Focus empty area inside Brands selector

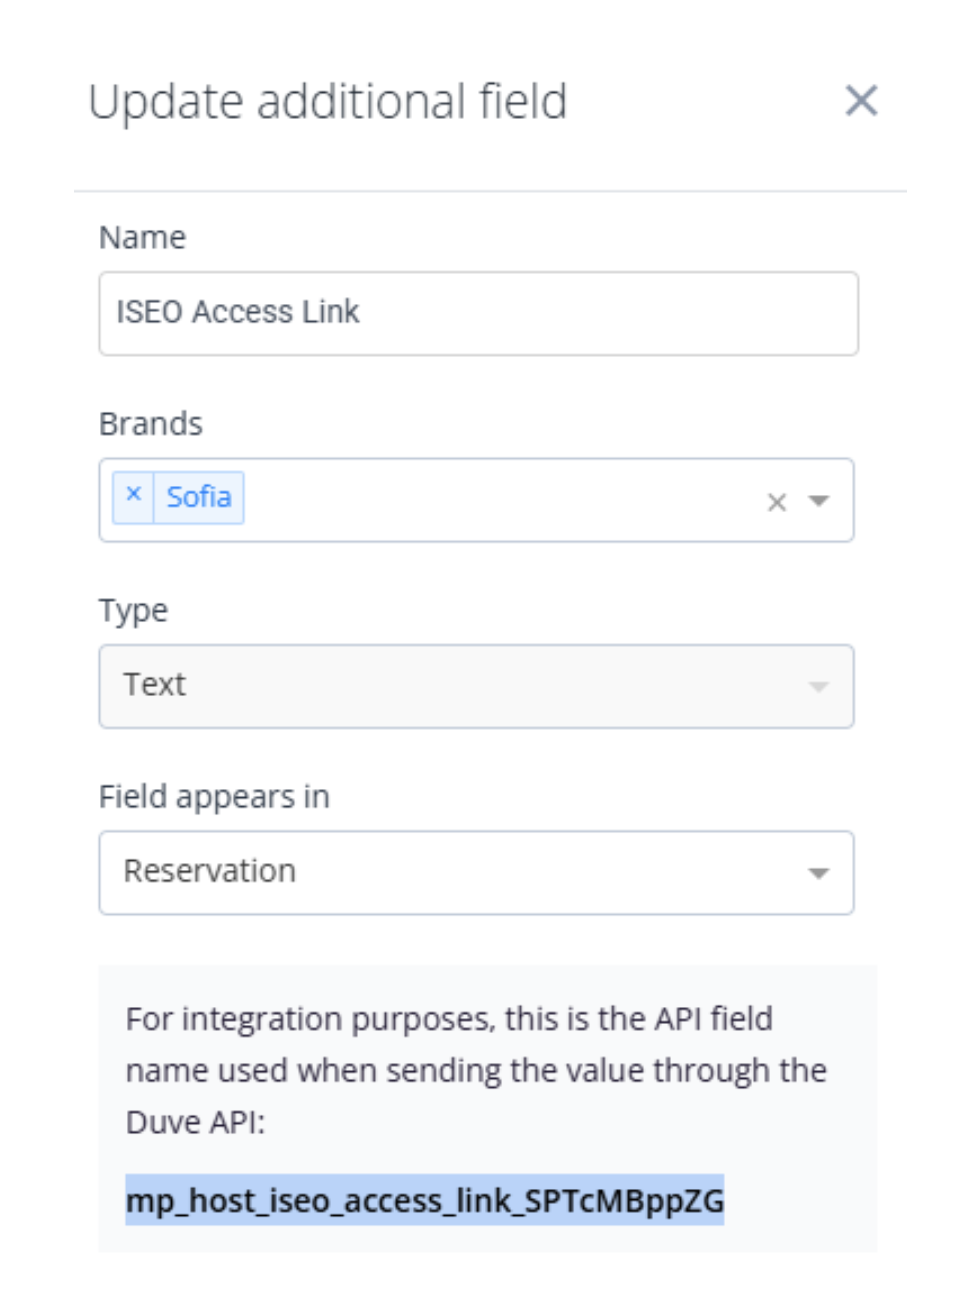point(500,500)
